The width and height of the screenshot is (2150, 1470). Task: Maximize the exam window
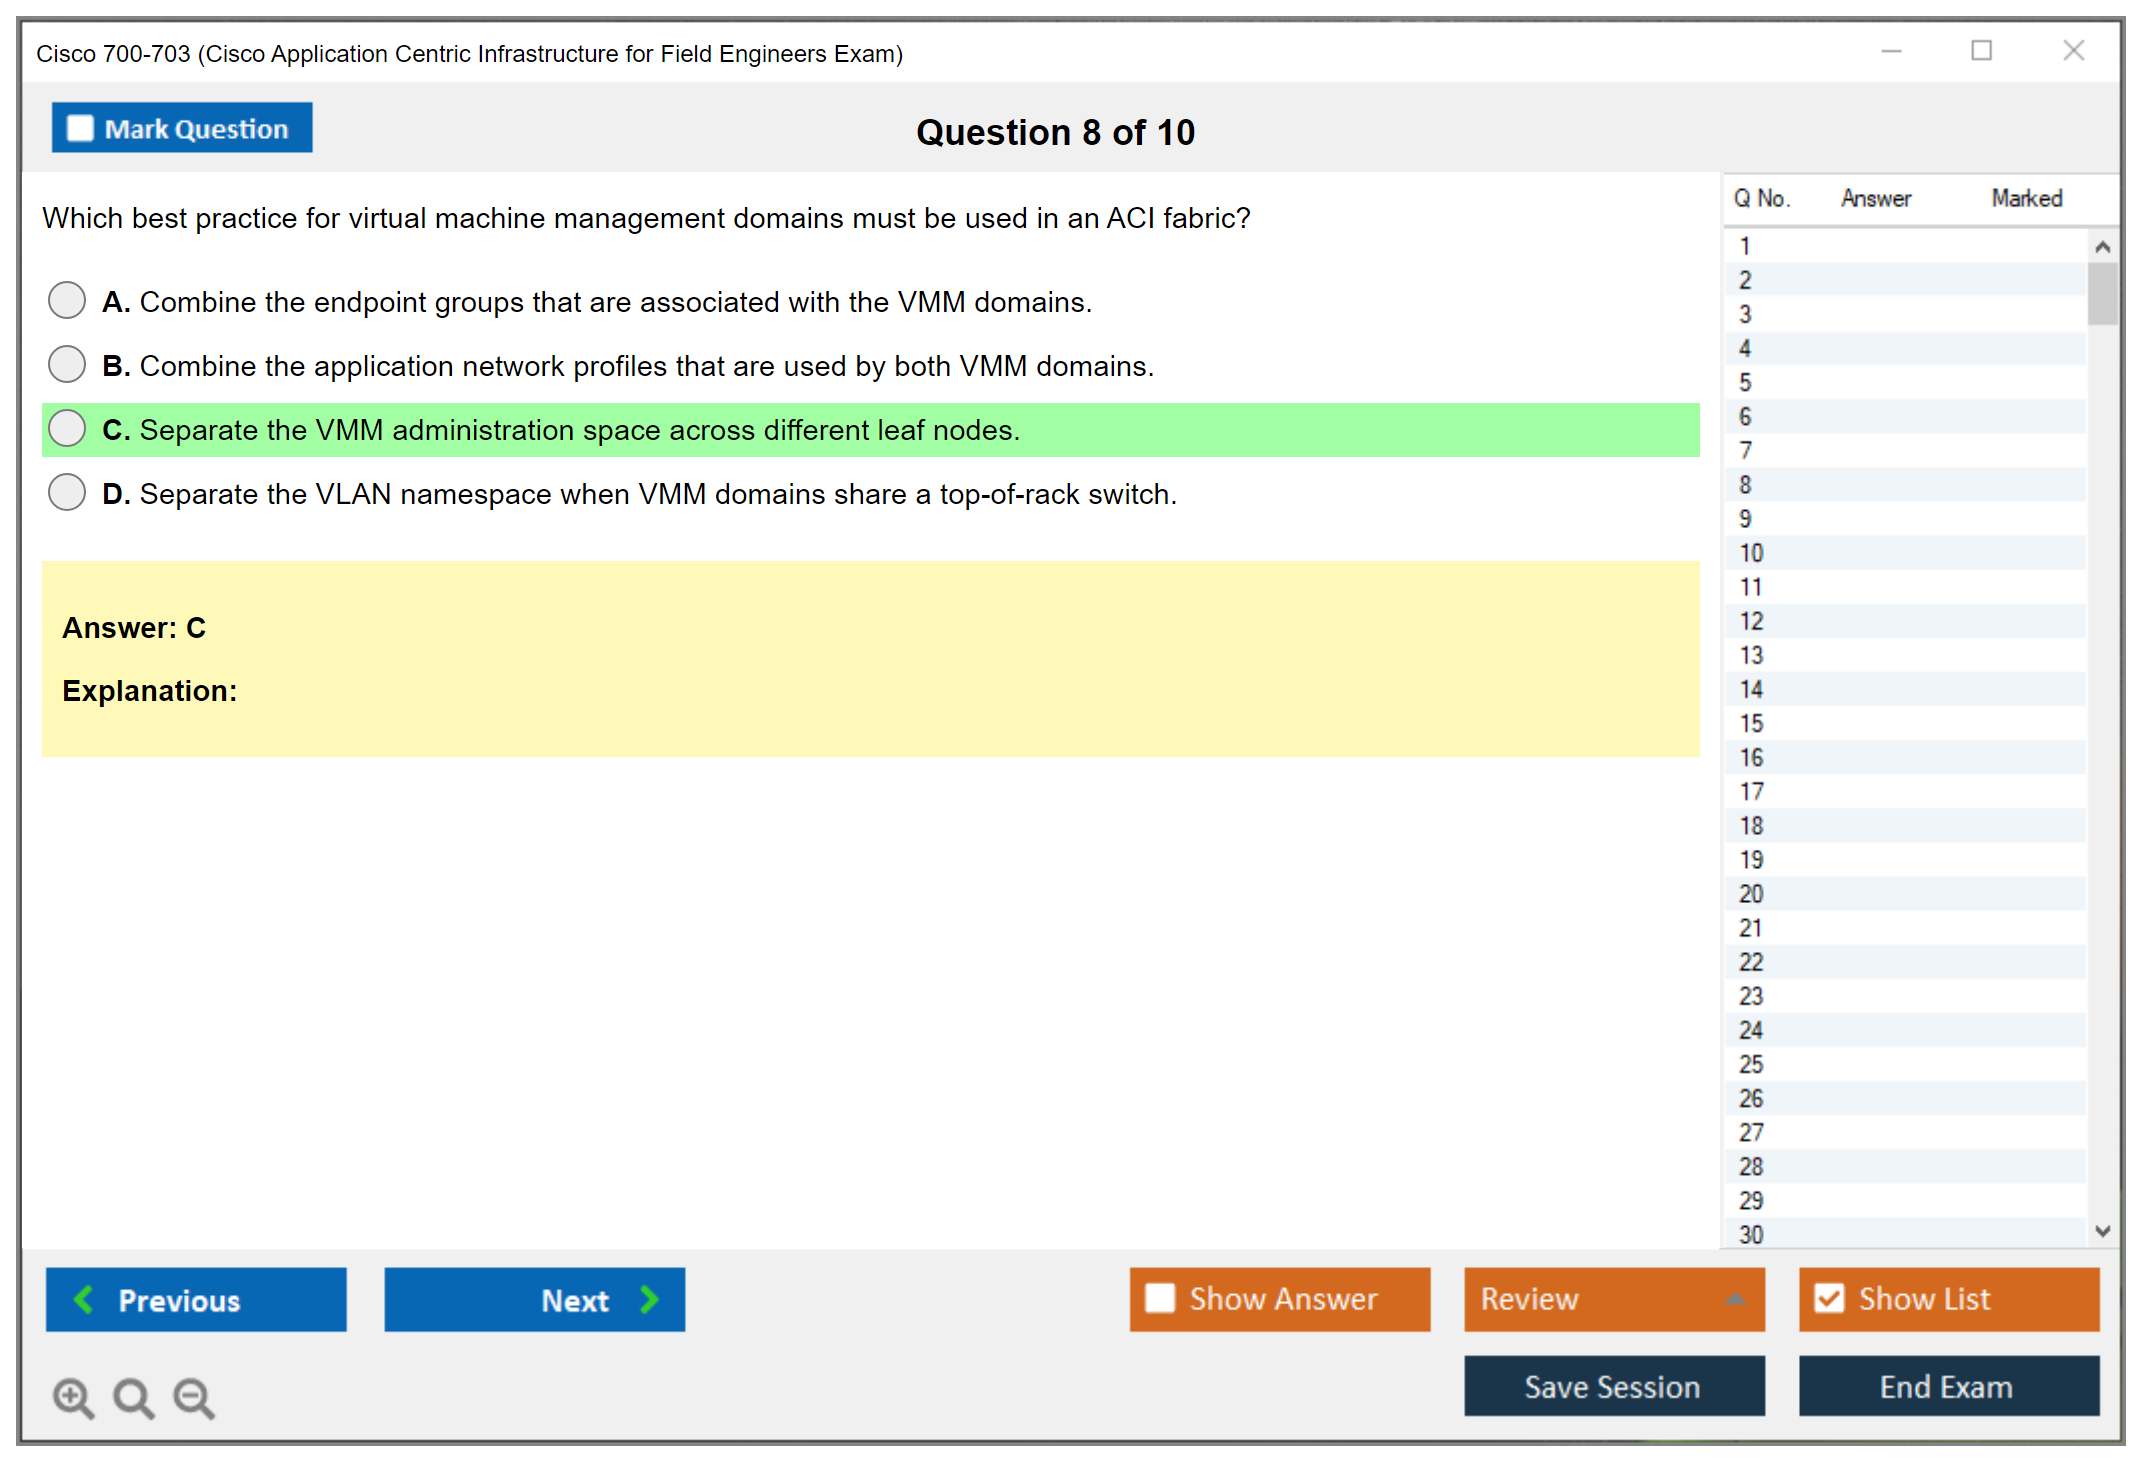click(1981, 51)
